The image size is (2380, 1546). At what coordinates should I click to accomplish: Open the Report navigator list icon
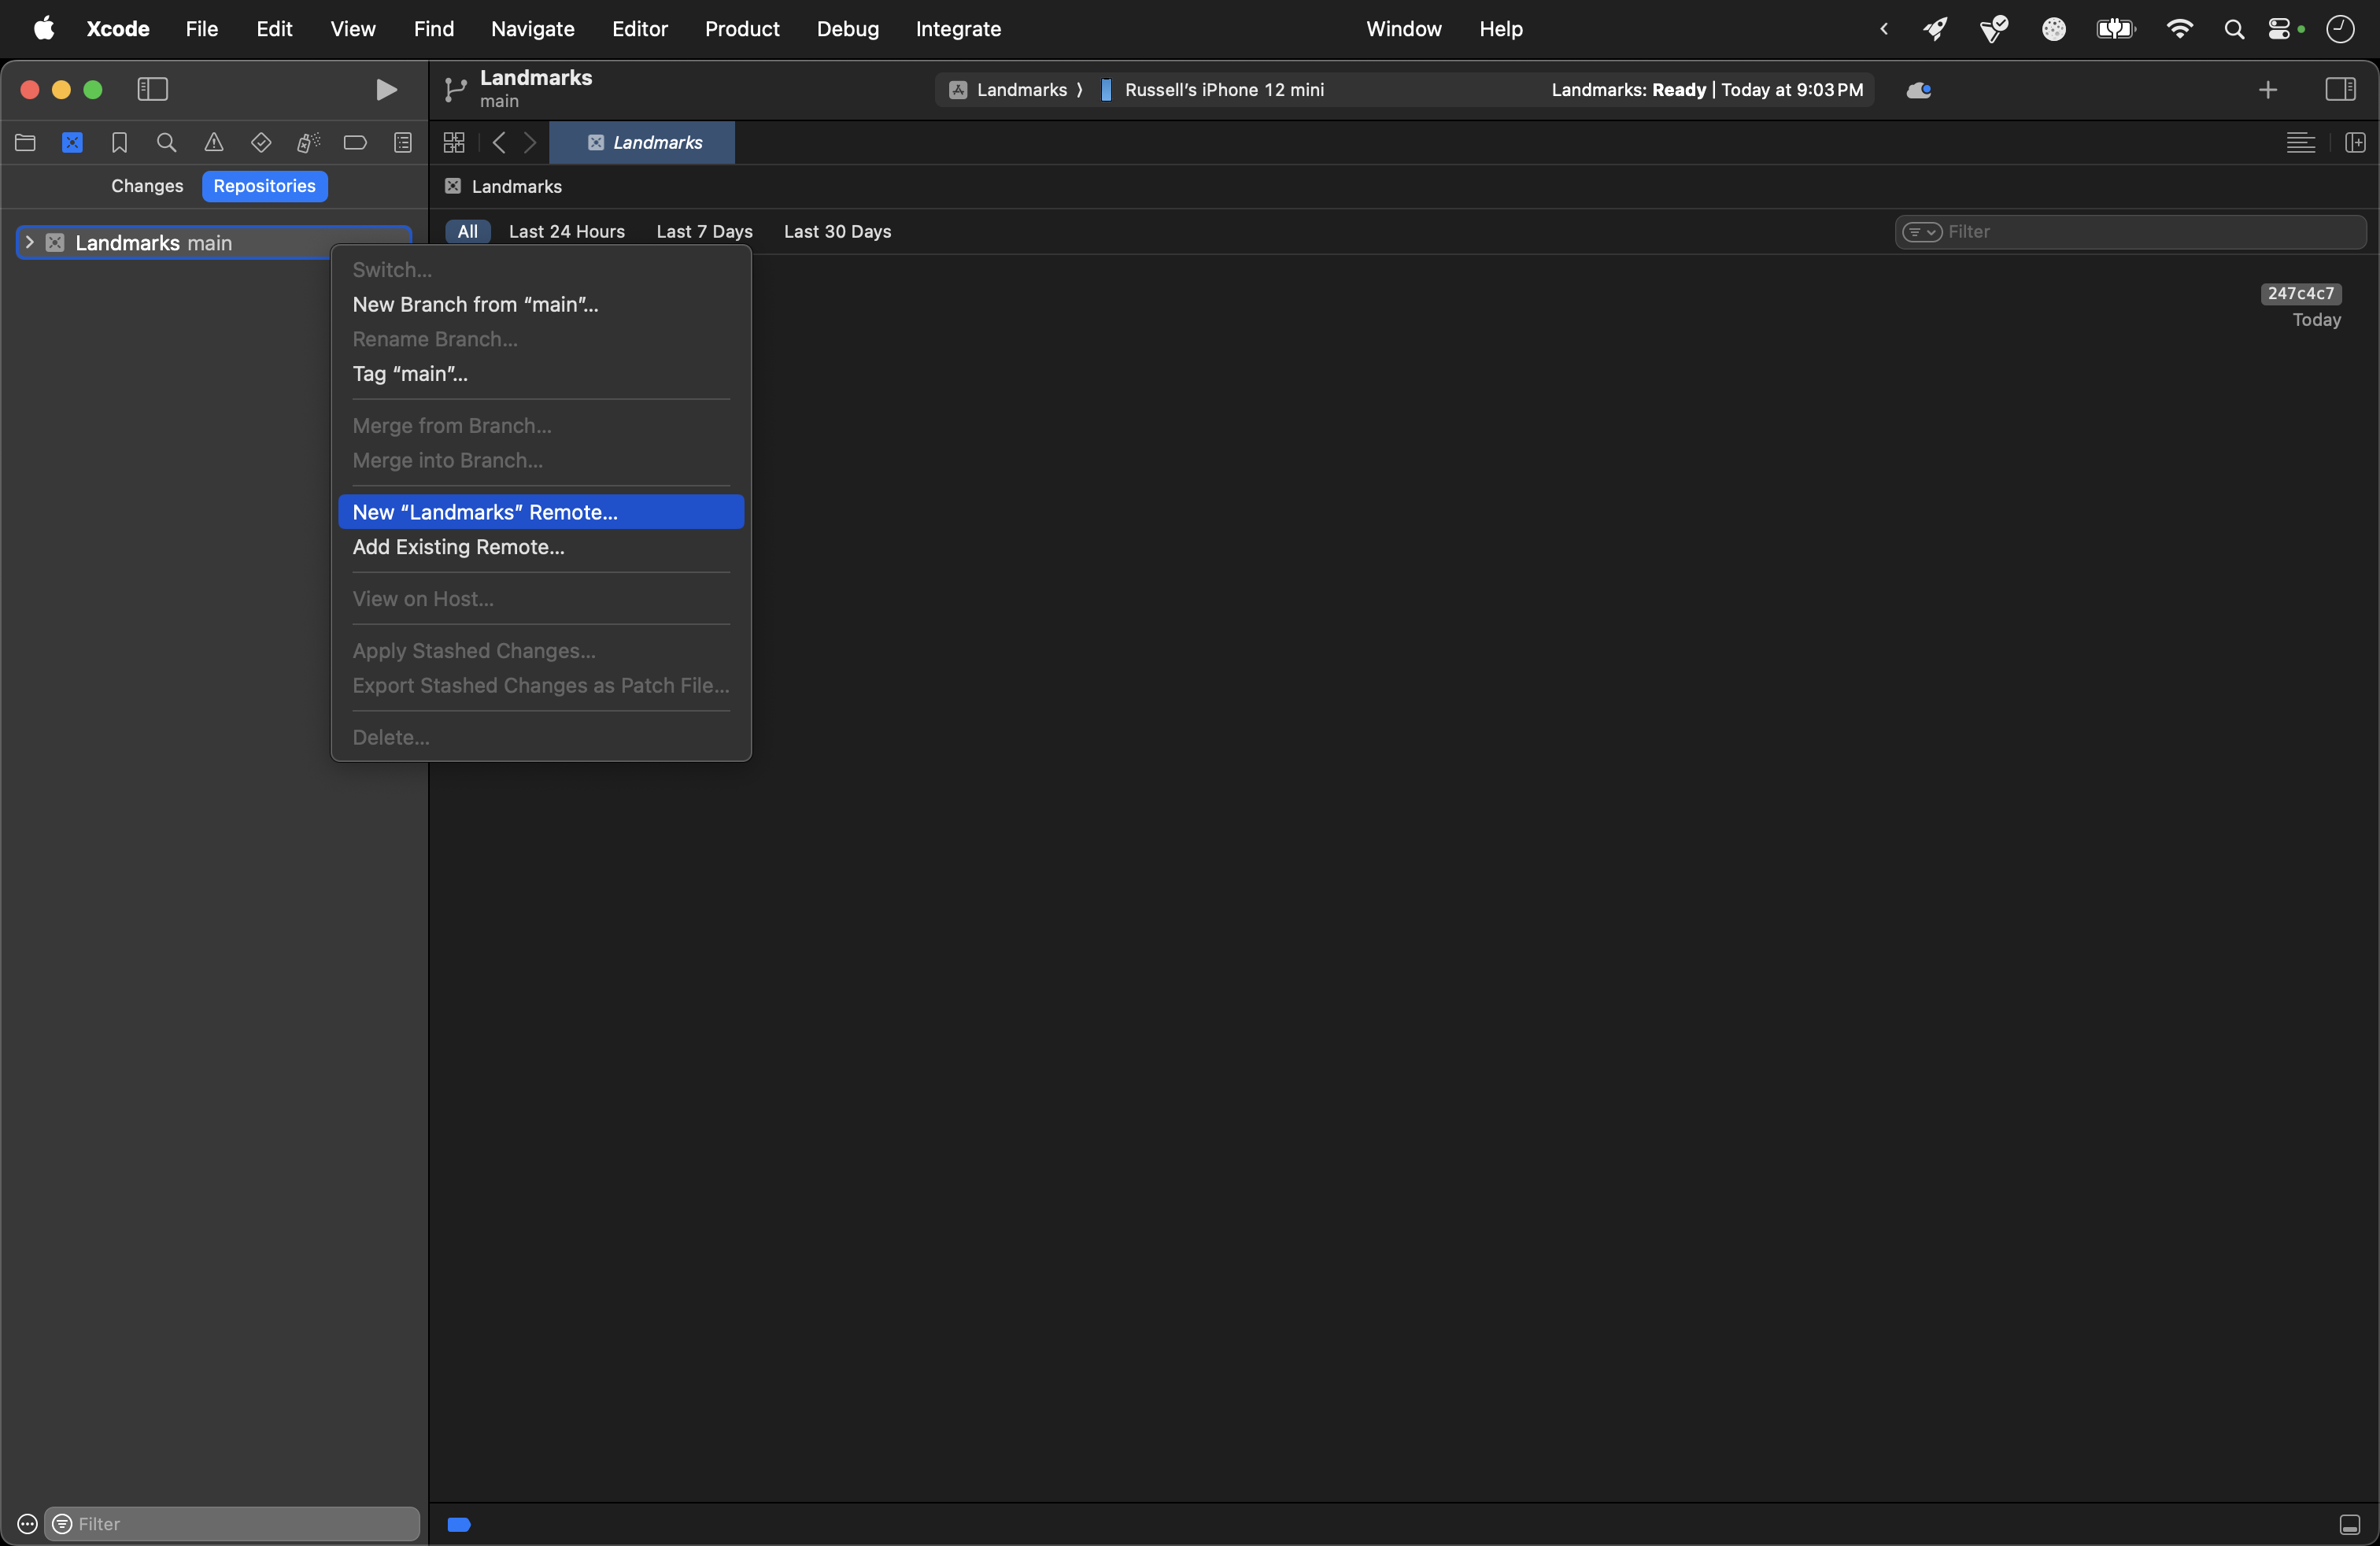(x=403, y=142)
